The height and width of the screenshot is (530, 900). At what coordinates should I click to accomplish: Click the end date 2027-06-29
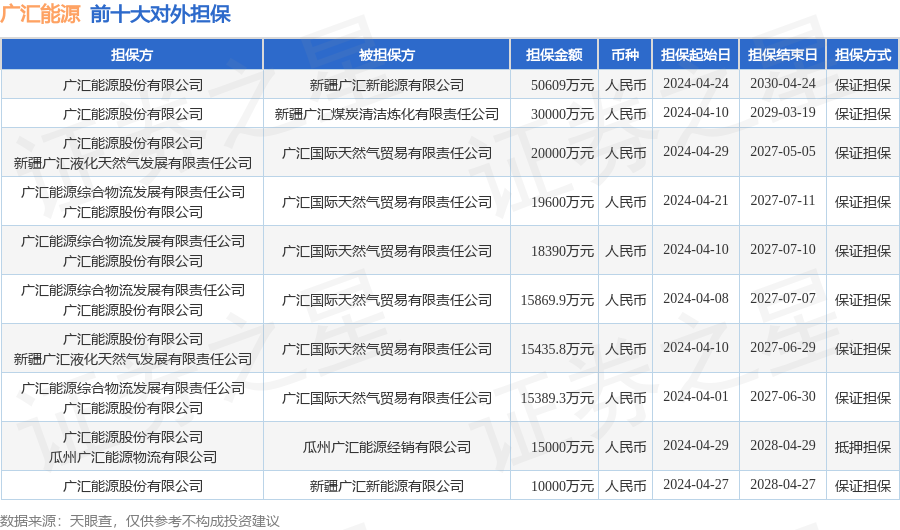point(782,347)
